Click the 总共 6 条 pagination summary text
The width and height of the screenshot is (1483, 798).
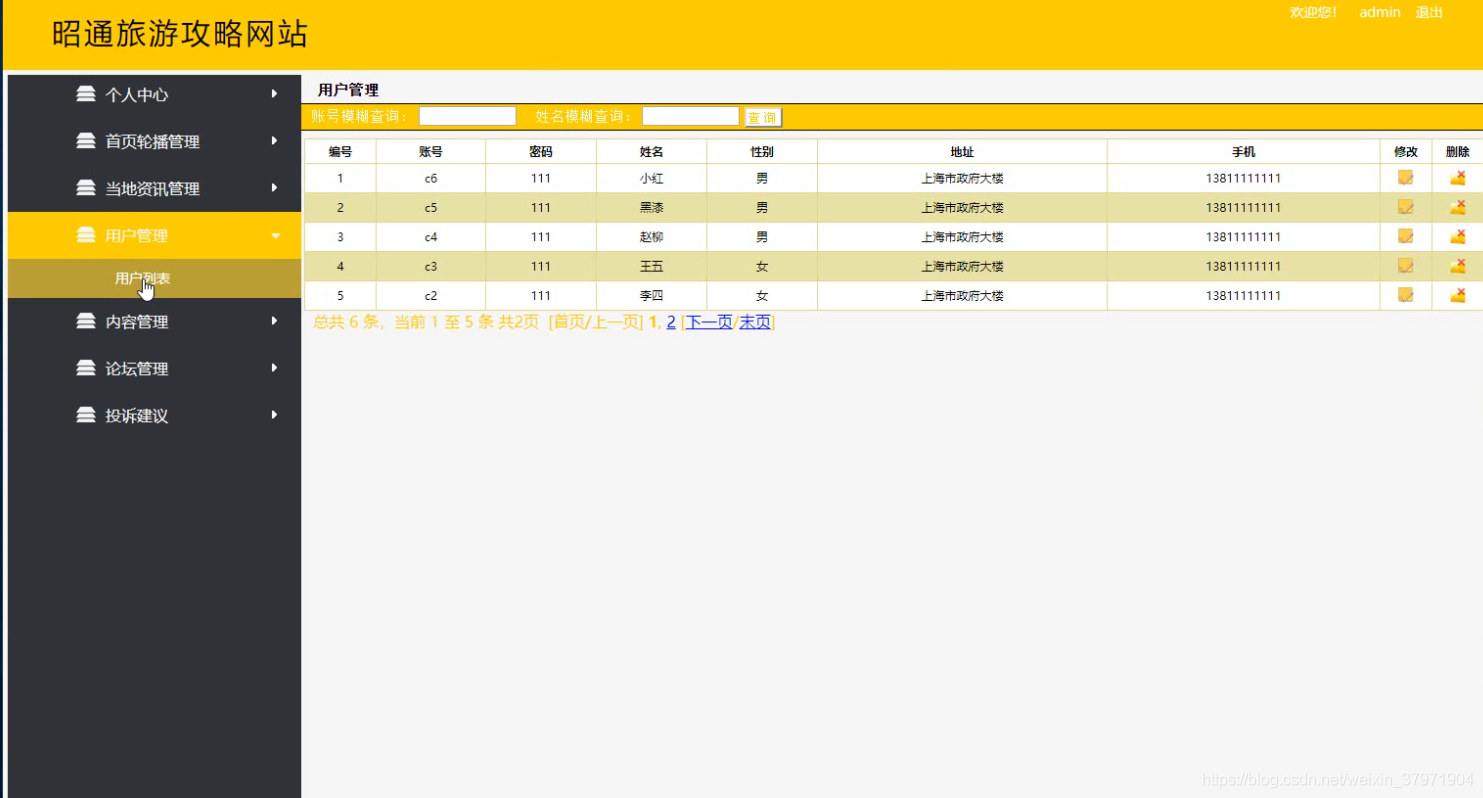pyautogui.click(x=348, y=322)
